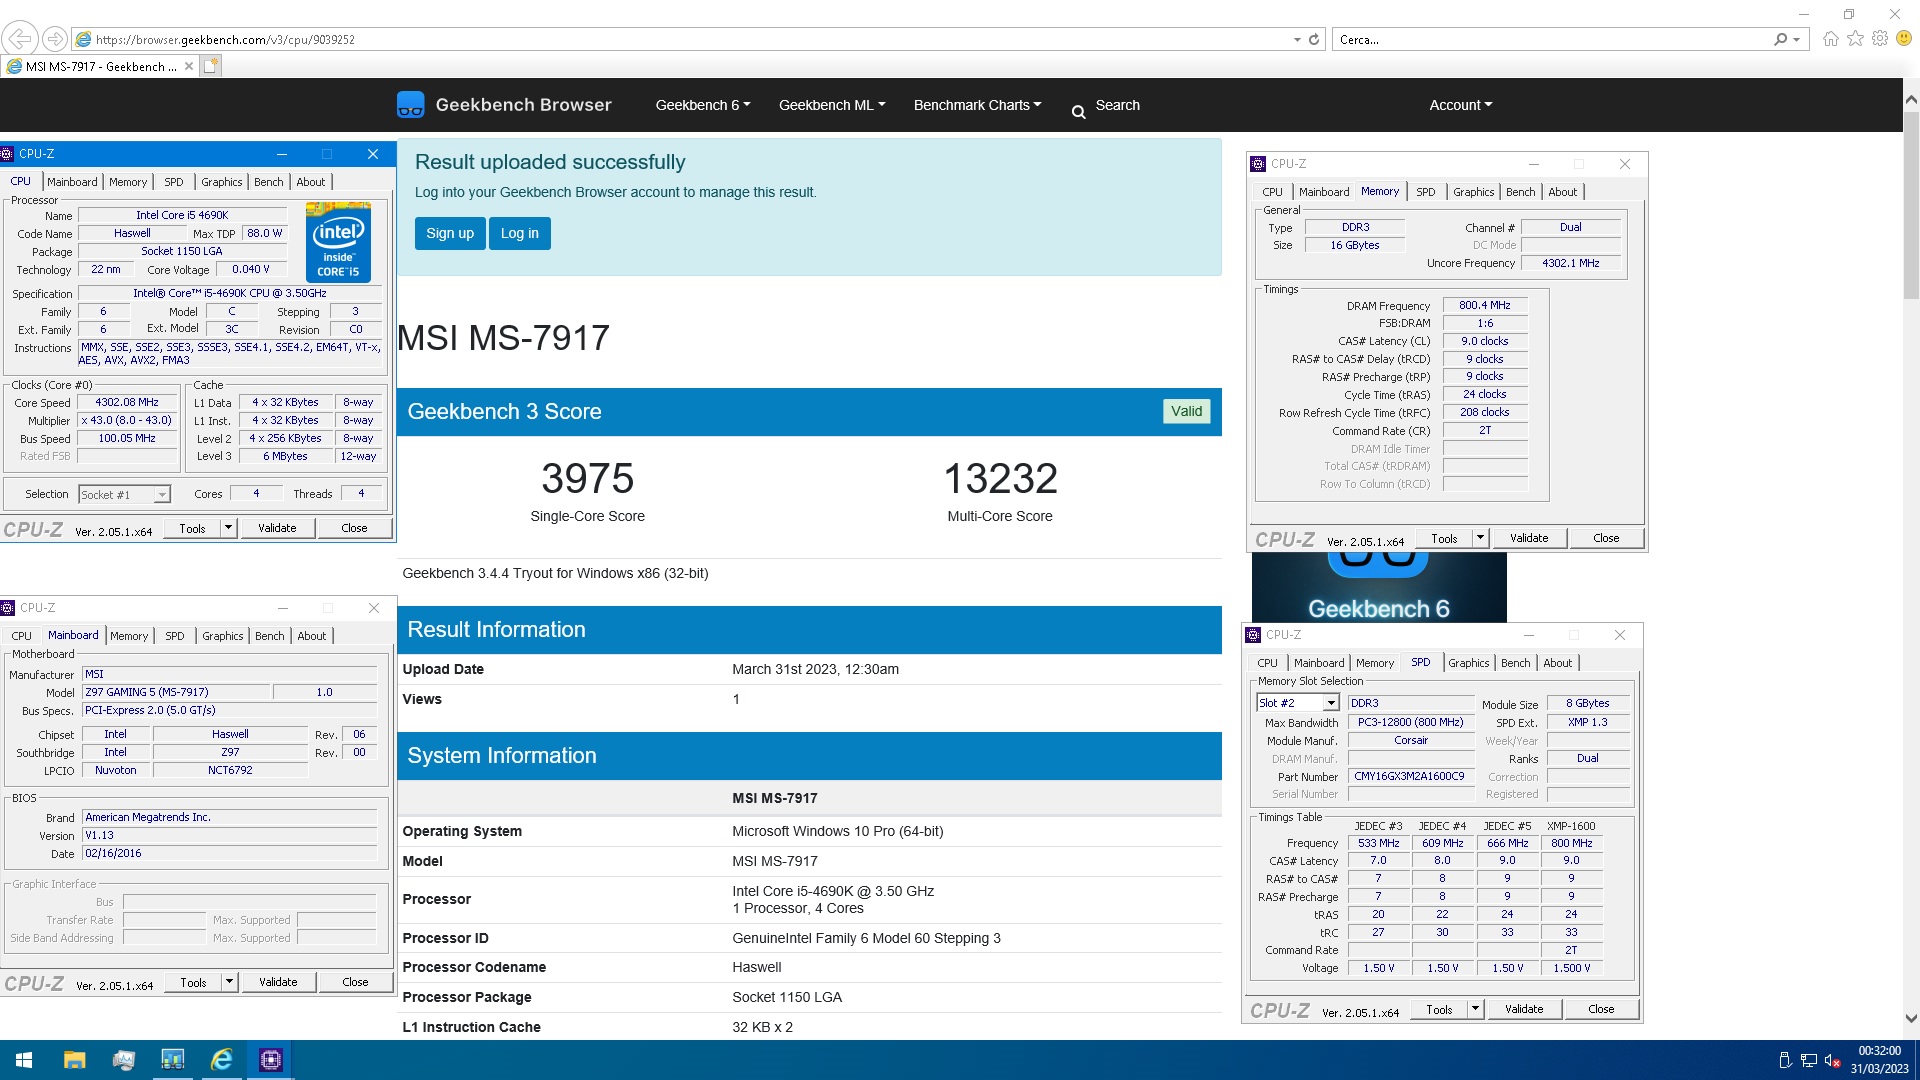Open the browser home icon

click(1830, 39)
